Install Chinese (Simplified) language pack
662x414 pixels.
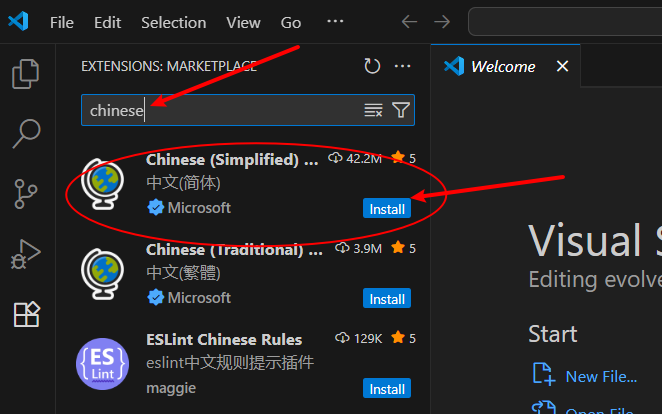387,208
